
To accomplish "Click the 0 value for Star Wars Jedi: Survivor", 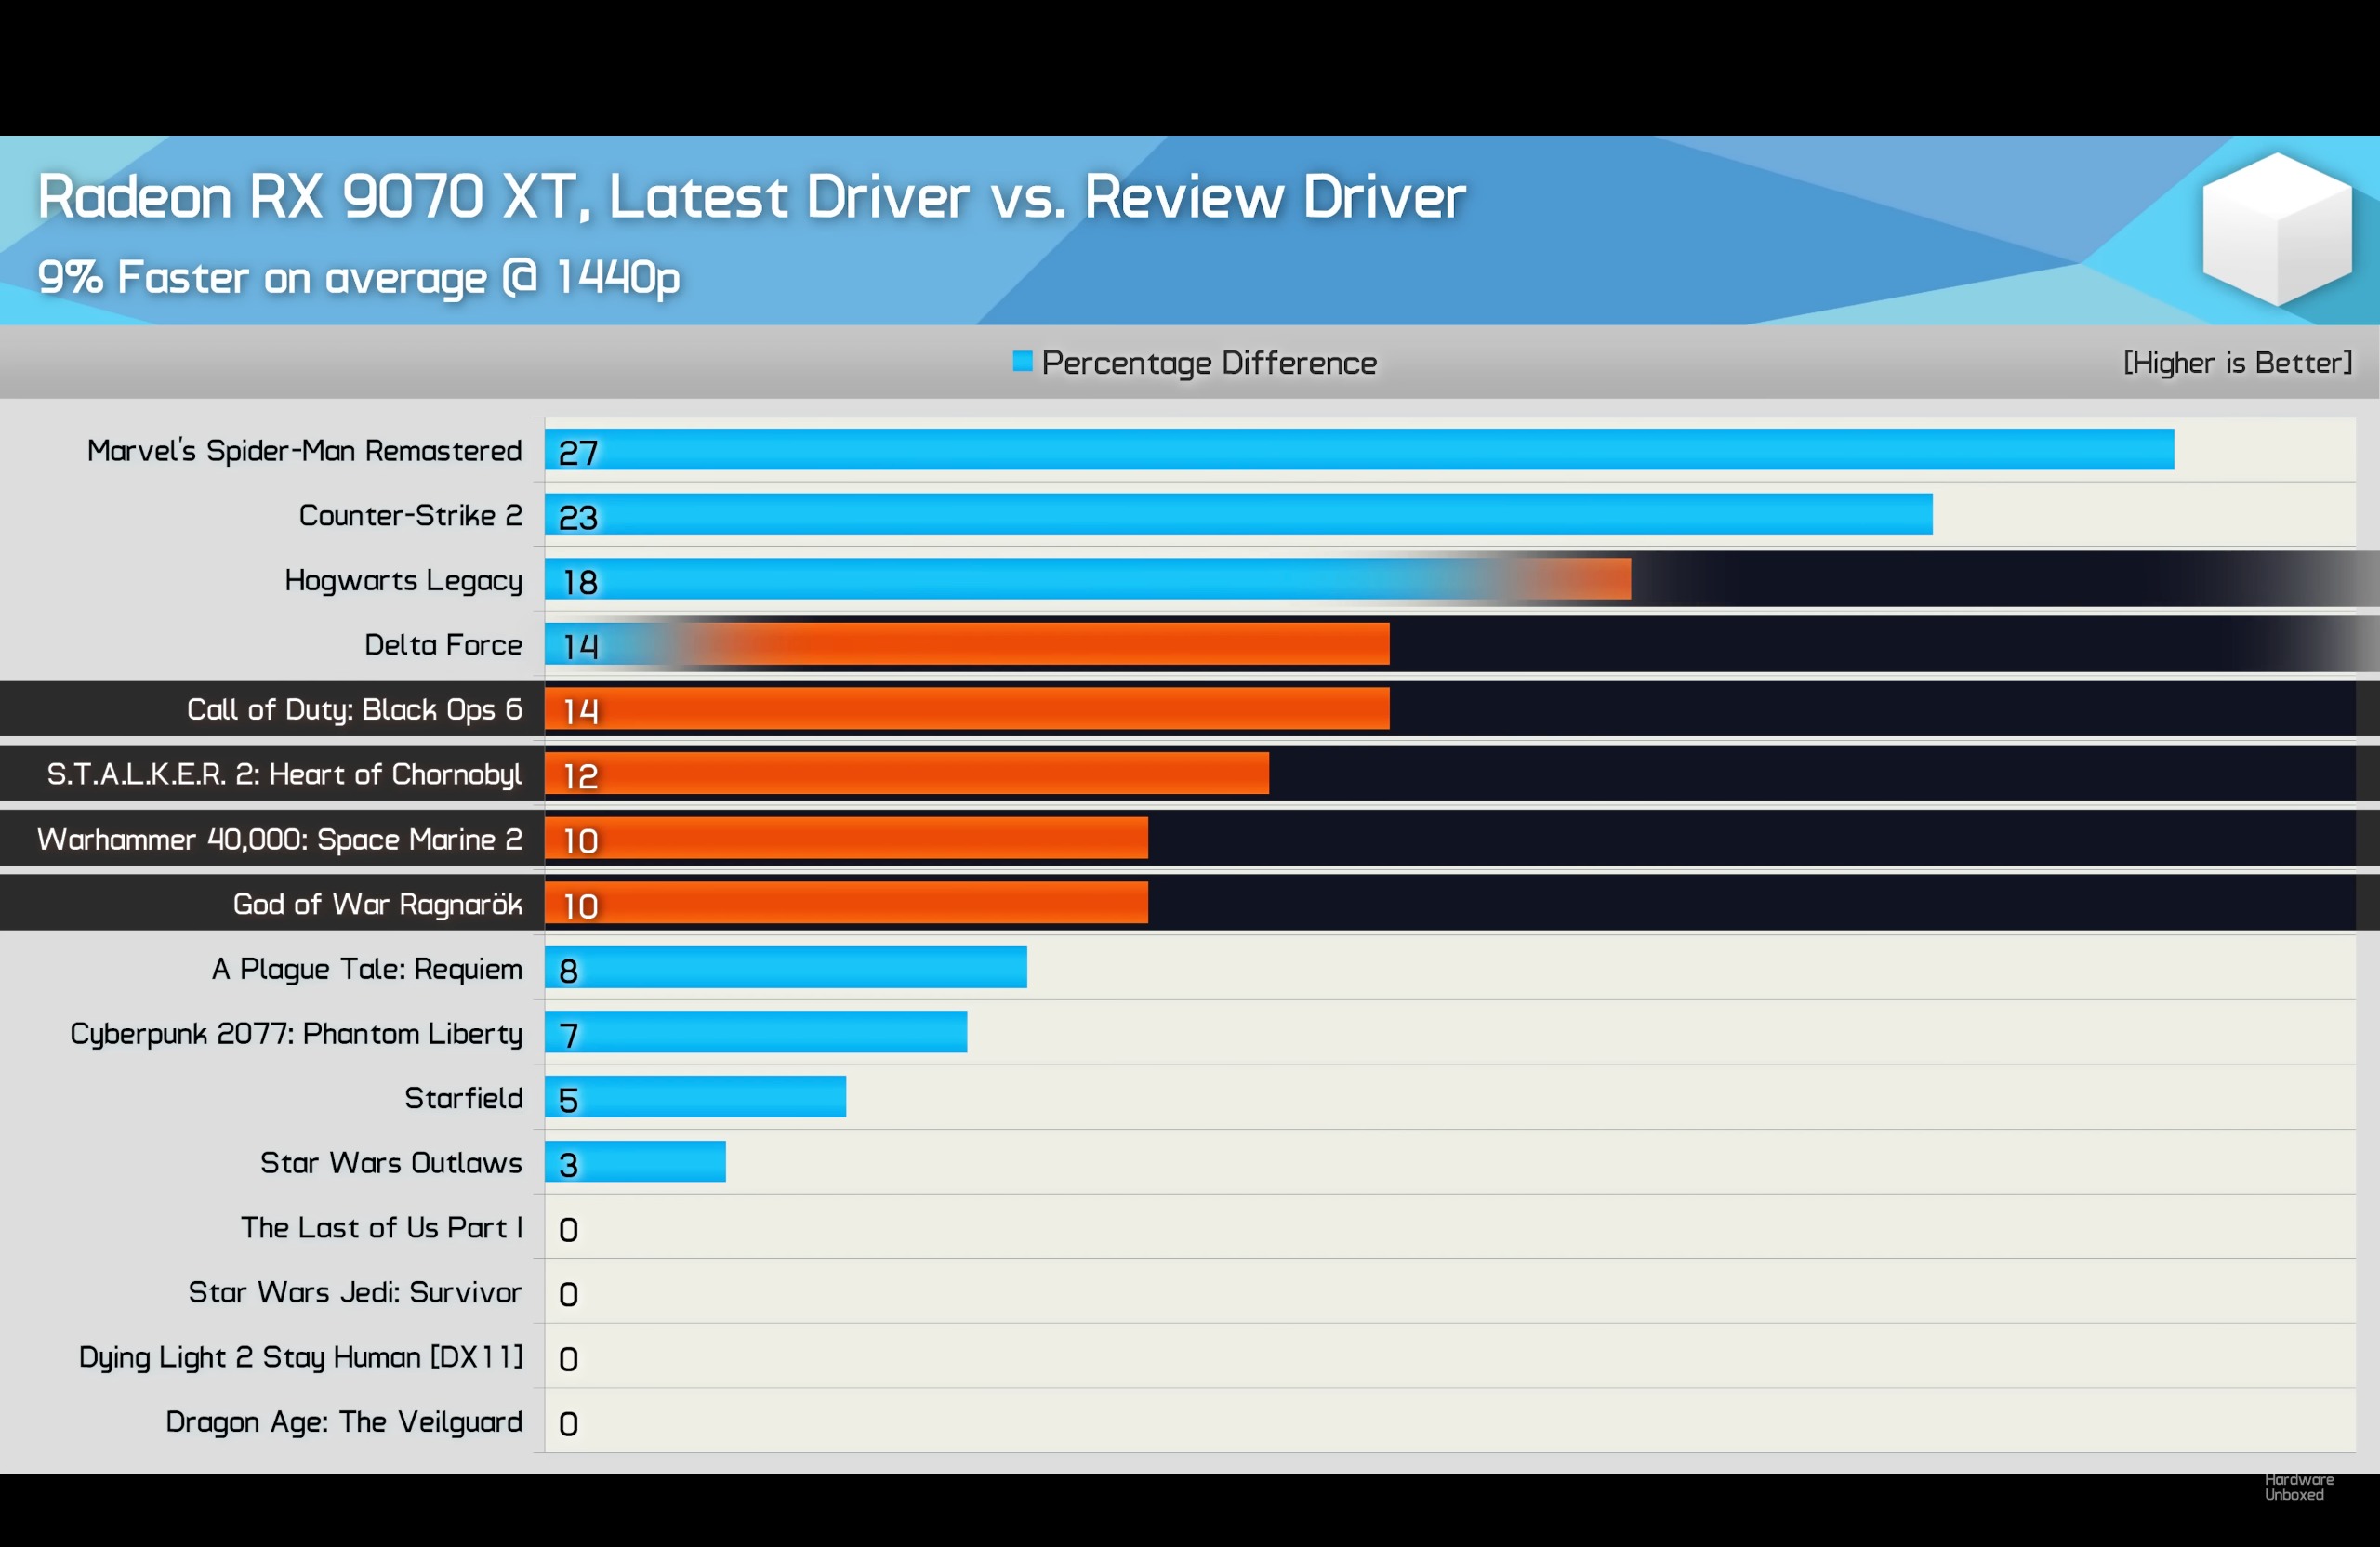I will click(x=568, y=1295).
